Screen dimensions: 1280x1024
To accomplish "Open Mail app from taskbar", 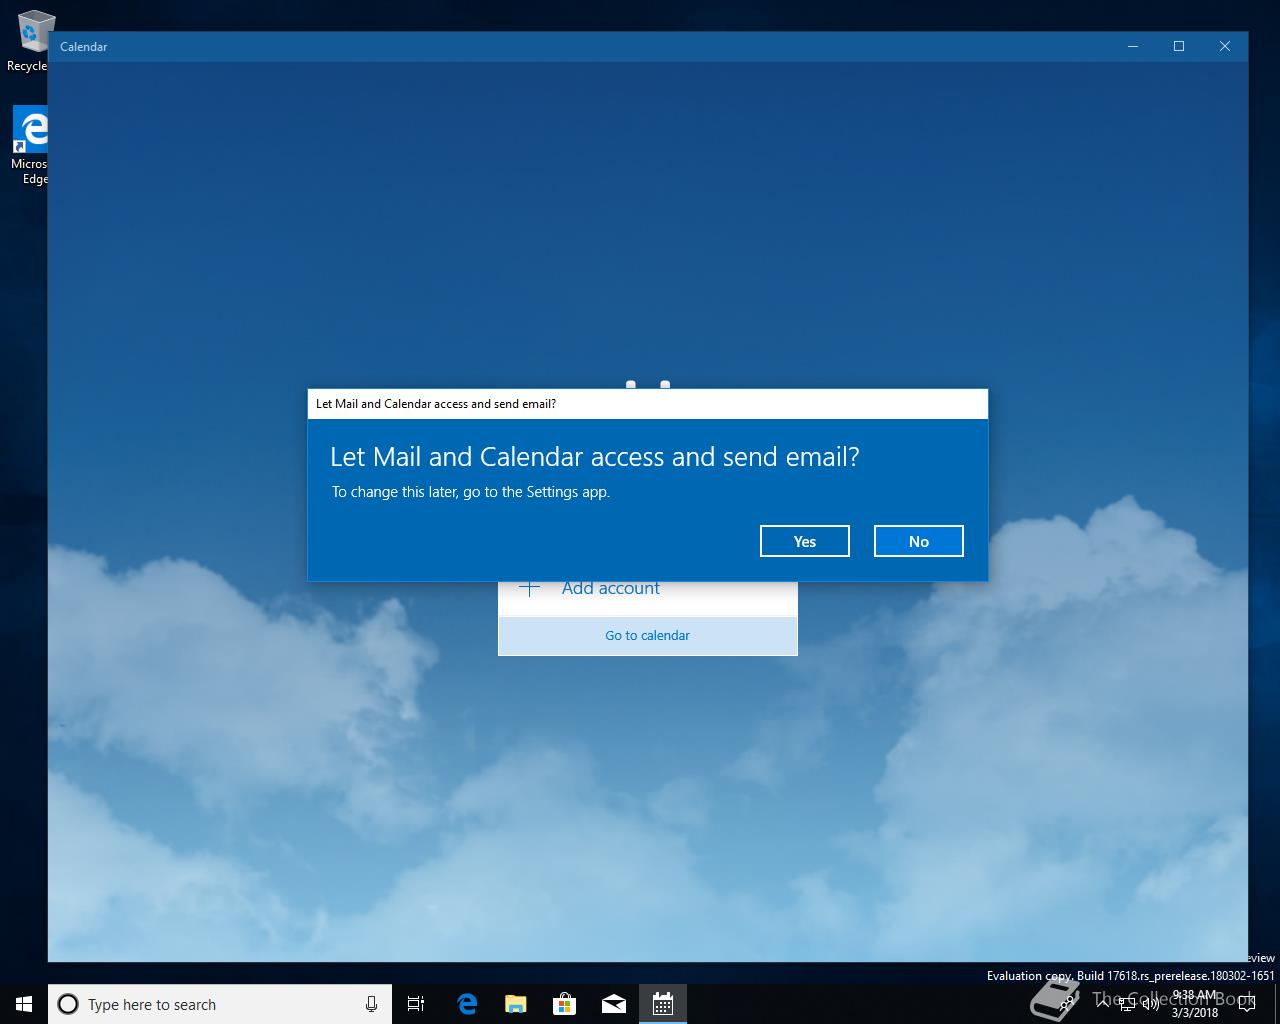I will pyautogui.click(x=614, y=1004).
